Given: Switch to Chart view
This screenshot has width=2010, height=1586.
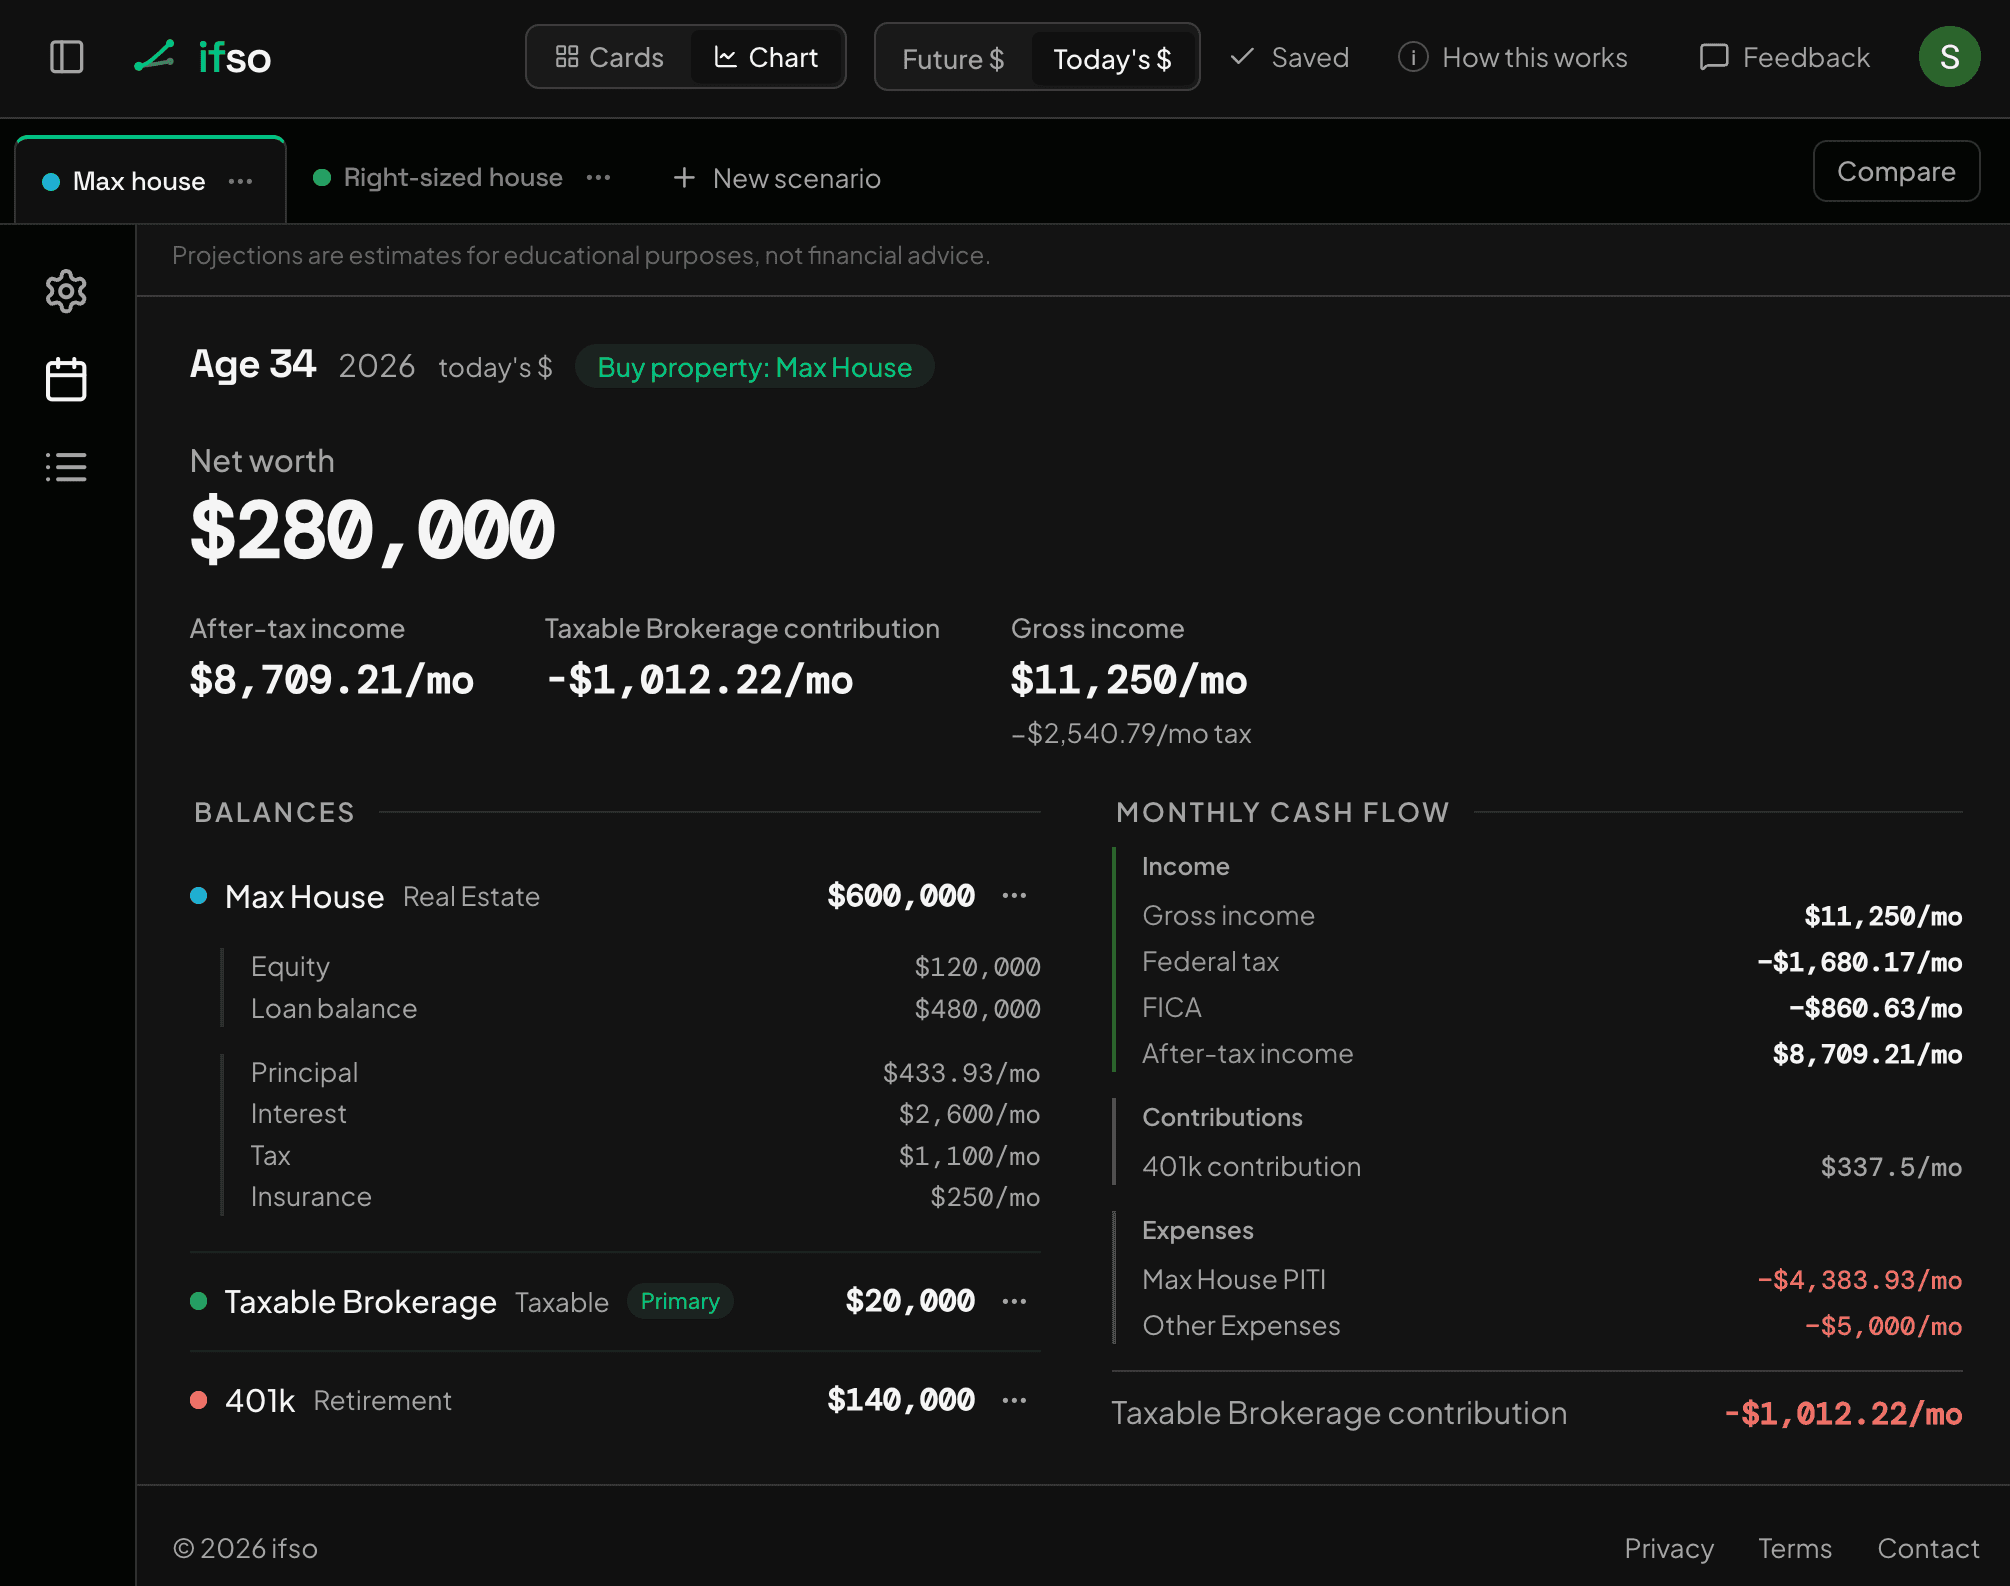Looking at the screenshot, I should pyautogui.click(x=766, y=57).
